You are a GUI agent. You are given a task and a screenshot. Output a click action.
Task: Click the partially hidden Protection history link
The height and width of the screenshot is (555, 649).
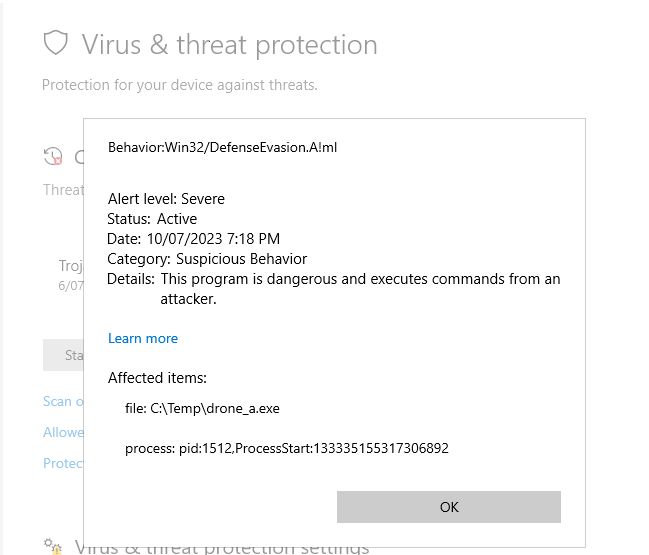click(x=63, y=463)
